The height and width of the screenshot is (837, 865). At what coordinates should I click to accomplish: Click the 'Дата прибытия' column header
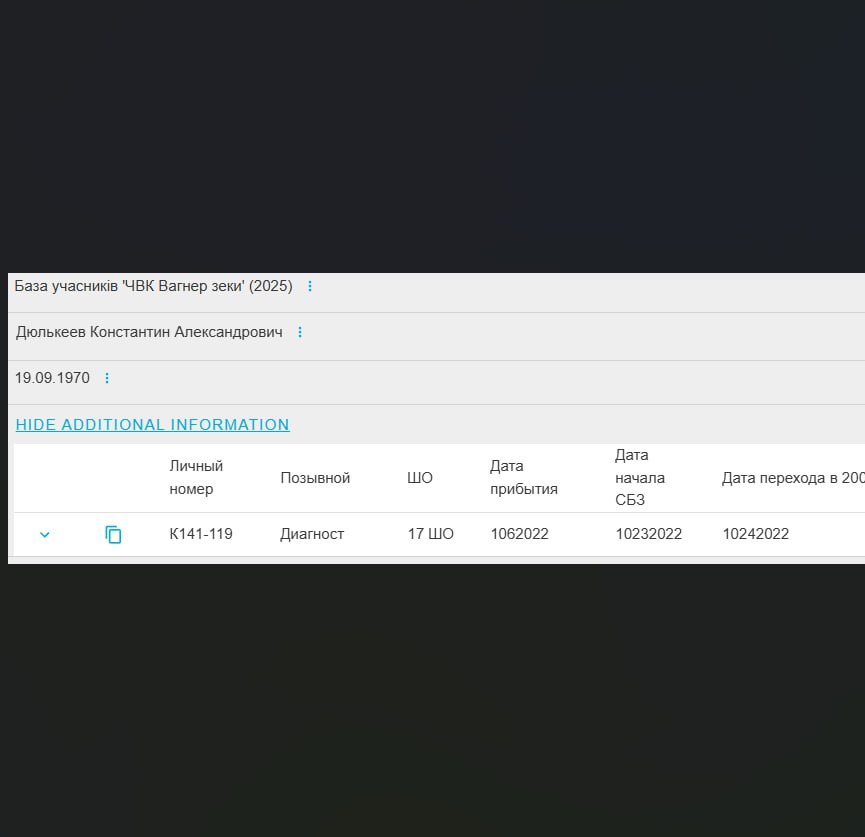point(523,477)
